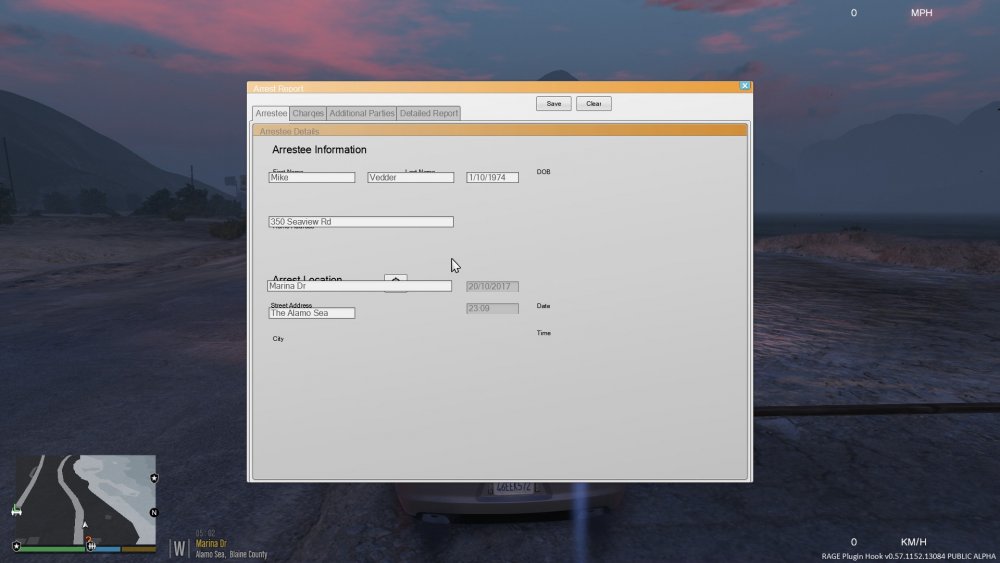Close the Arrest Report window
This screenshot has height=563, width=1000.
tap(744, 85)
